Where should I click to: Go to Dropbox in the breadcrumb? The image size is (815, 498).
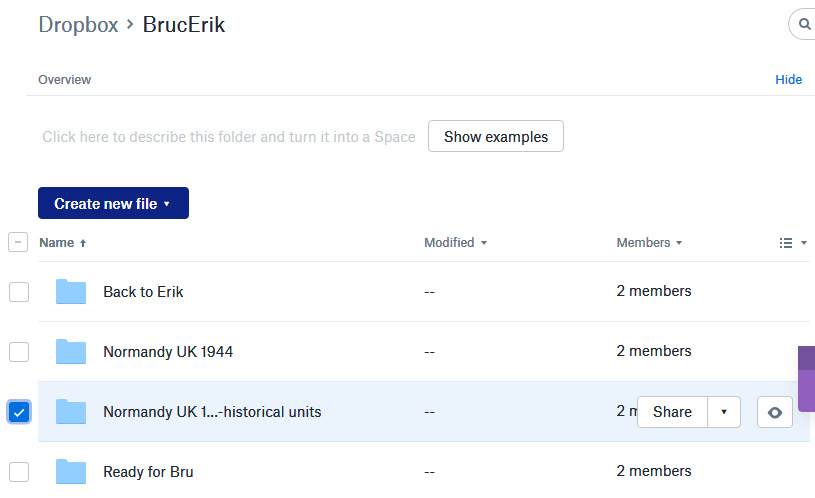pos(77,25)
